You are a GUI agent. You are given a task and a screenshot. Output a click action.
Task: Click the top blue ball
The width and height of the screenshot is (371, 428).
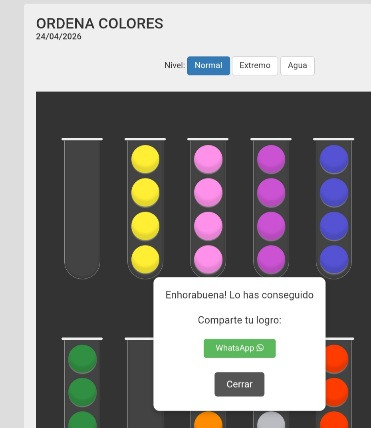pos(334,159)
